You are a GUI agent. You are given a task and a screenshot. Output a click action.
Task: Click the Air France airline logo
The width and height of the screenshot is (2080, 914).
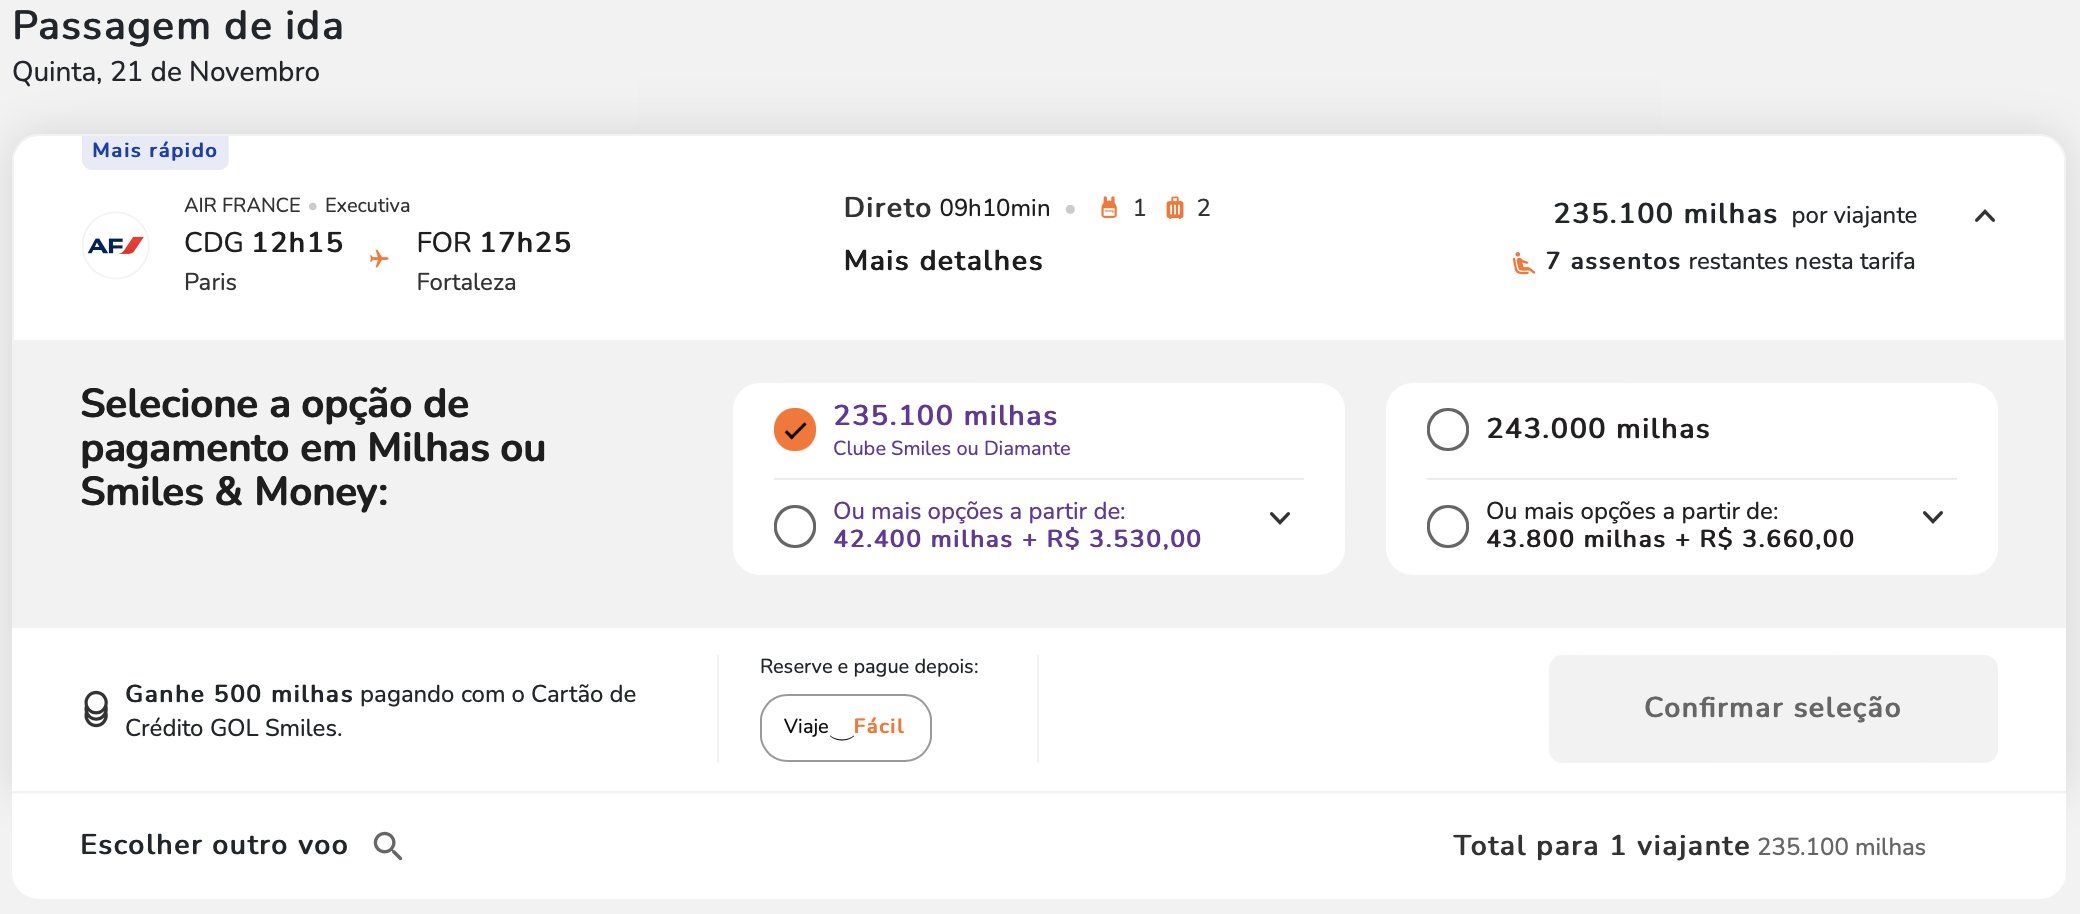(116, 245)
